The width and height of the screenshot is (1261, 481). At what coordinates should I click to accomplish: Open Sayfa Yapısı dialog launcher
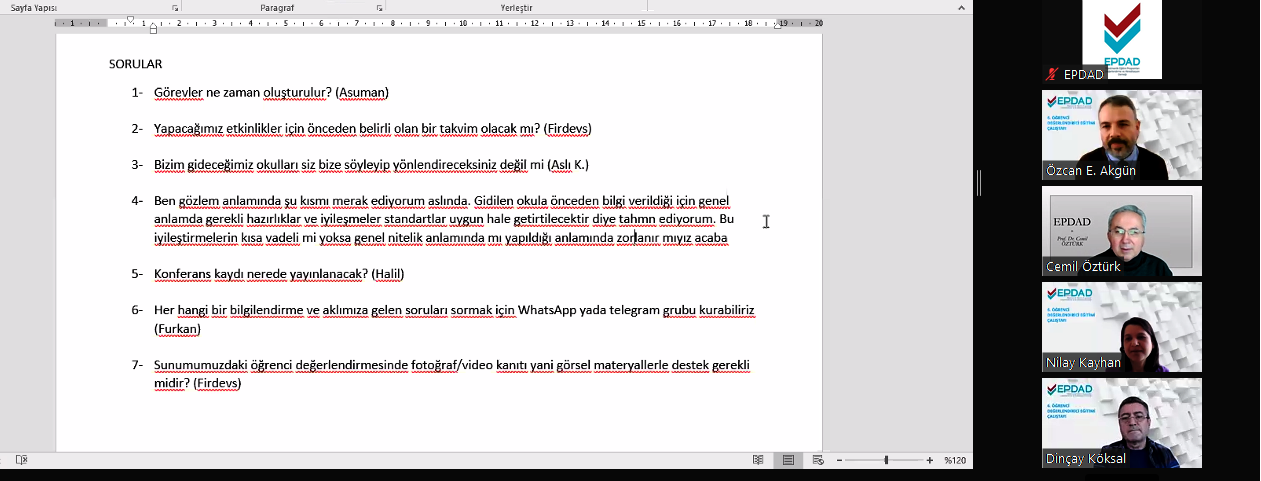[175, 8]
